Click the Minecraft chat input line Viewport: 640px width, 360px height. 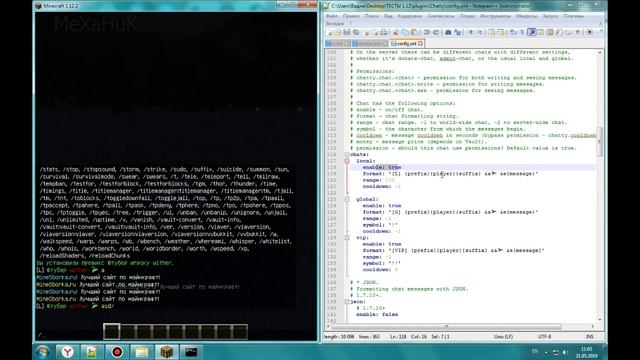176,336
